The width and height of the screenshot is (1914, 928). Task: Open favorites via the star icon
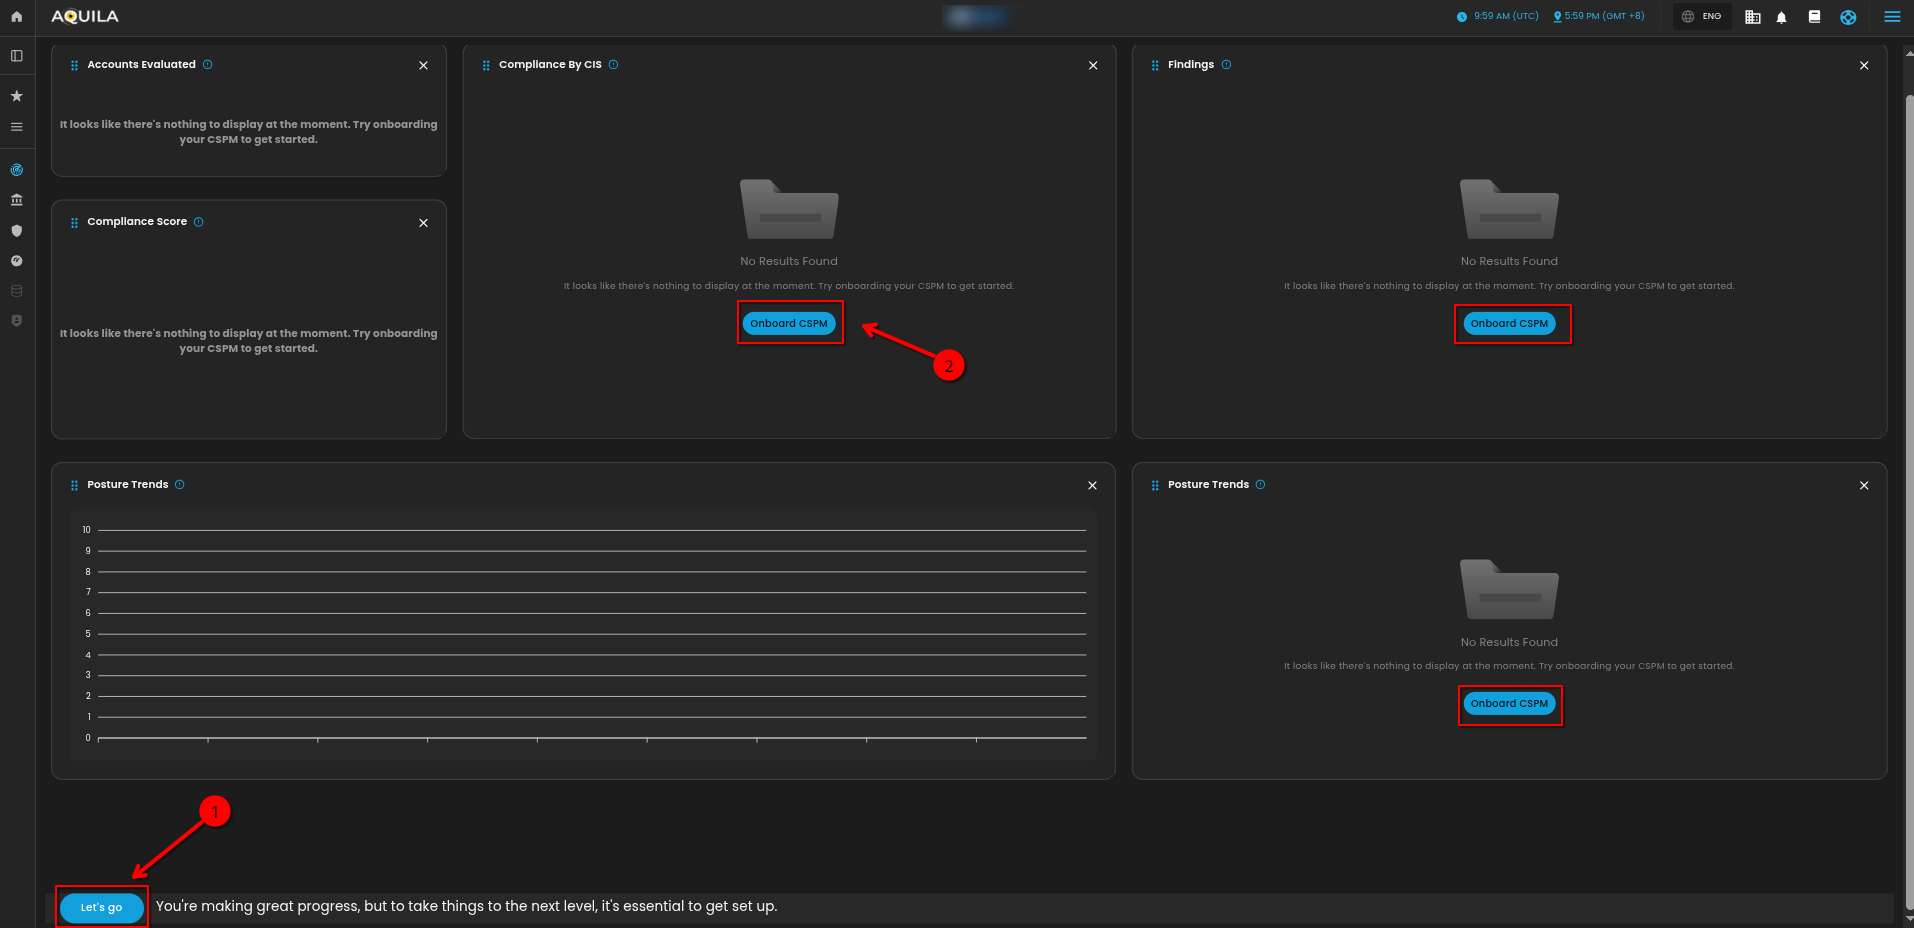[x=17, y=96]
